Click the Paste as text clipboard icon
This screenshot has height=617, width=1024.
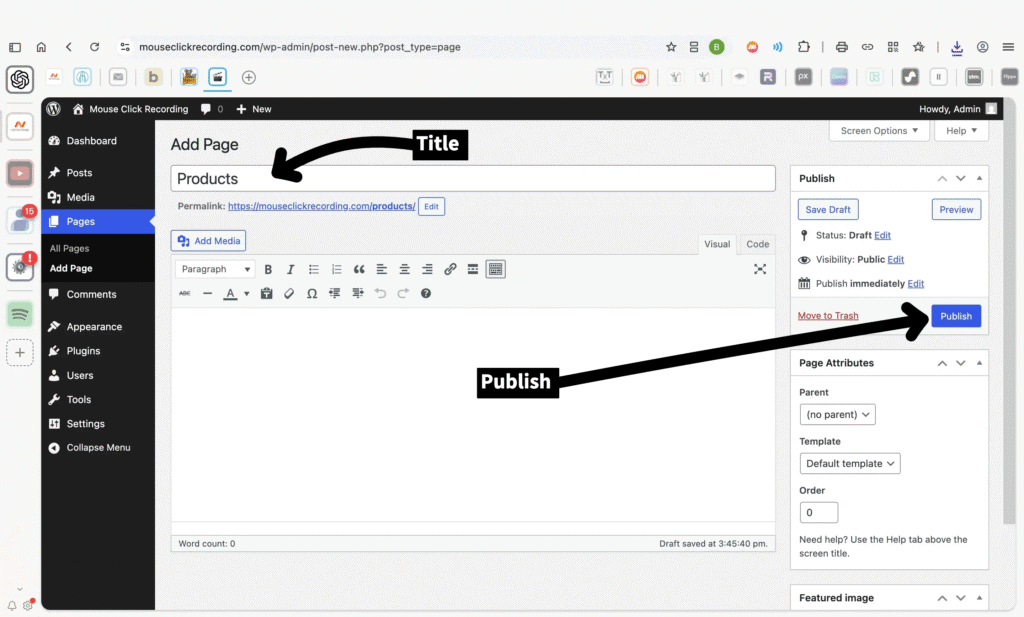(266, 294)
